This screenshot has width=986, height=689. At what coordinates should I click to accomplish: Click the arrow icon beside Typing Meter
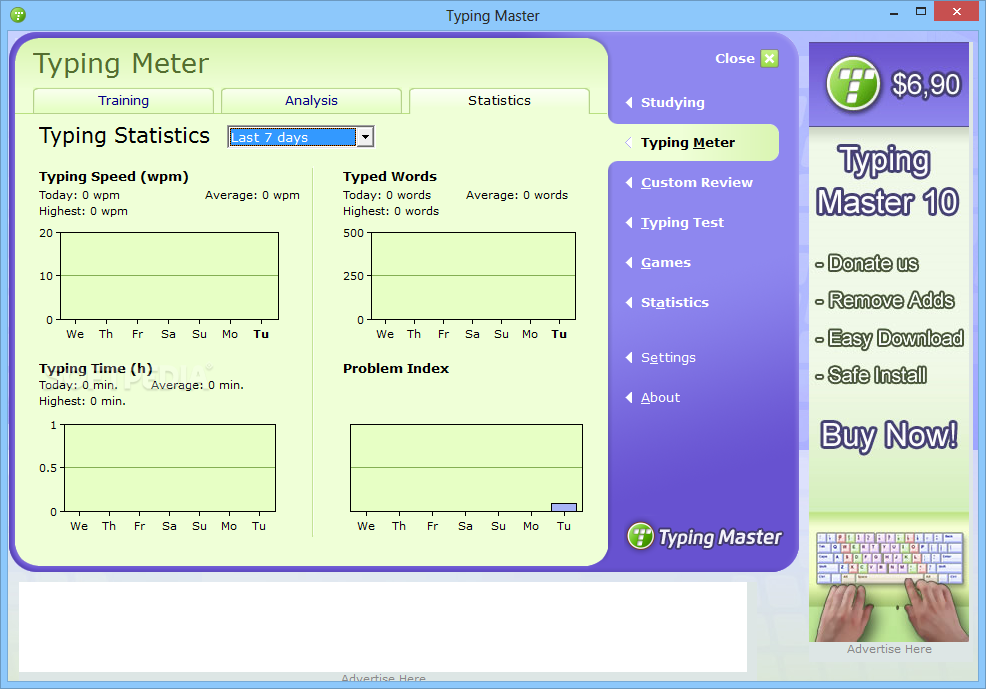pos(629,143)
